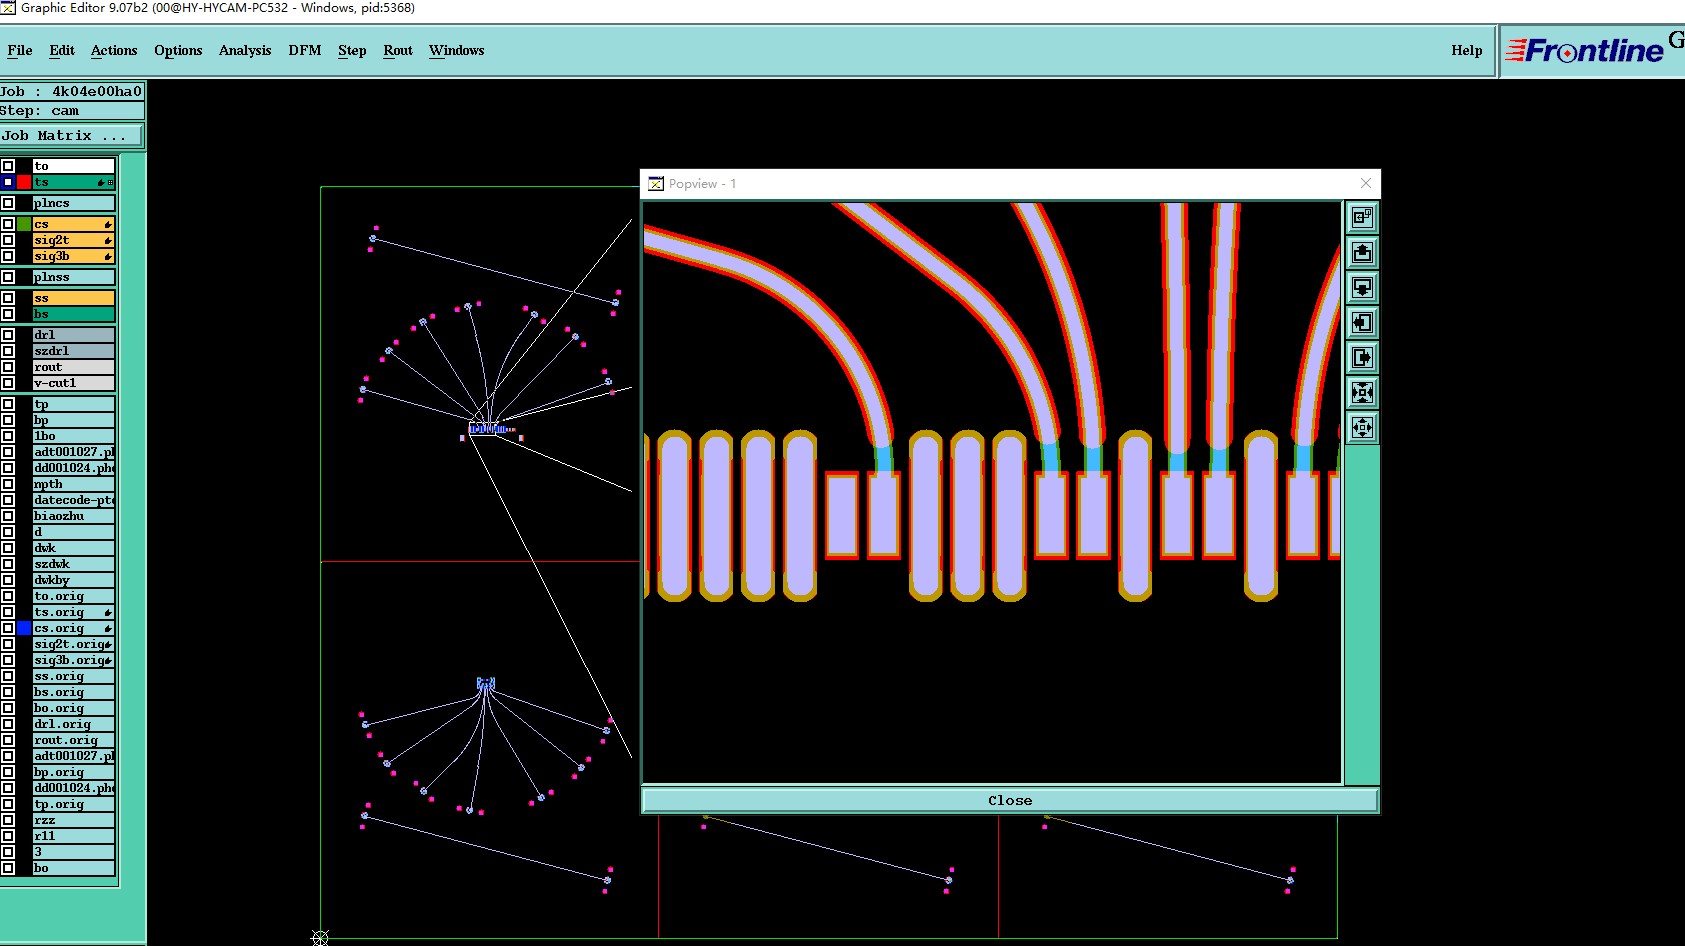Viewport: 1685px width, 946px height.
Task: Select the 'datecode-pt' layer name
Action: point(74,500)
